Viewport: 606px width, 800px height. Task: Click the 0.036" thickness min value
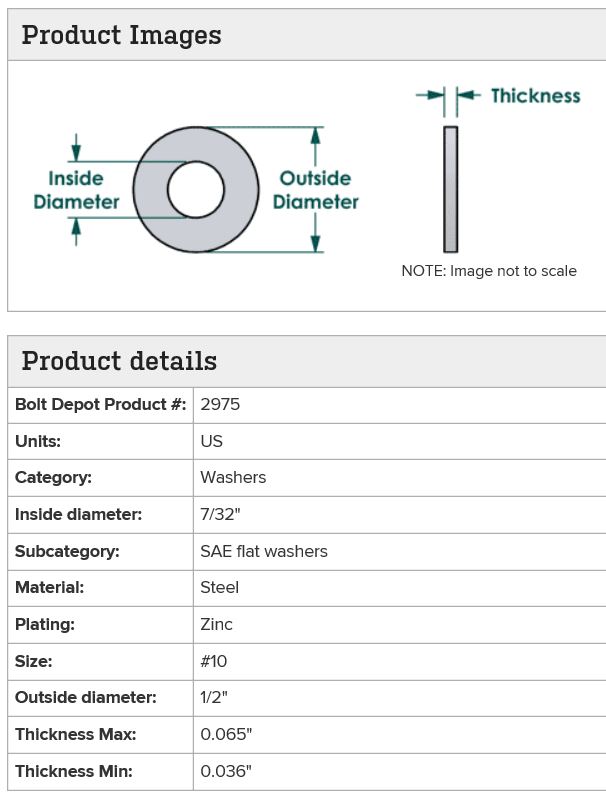(226, 771)
